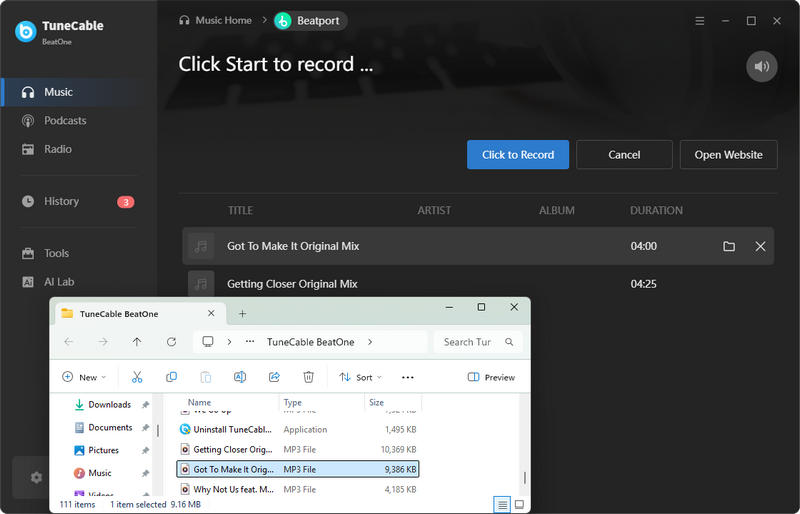Open the Sort dropdown
The width and height of the screenshot is (800, 514).
360,377
